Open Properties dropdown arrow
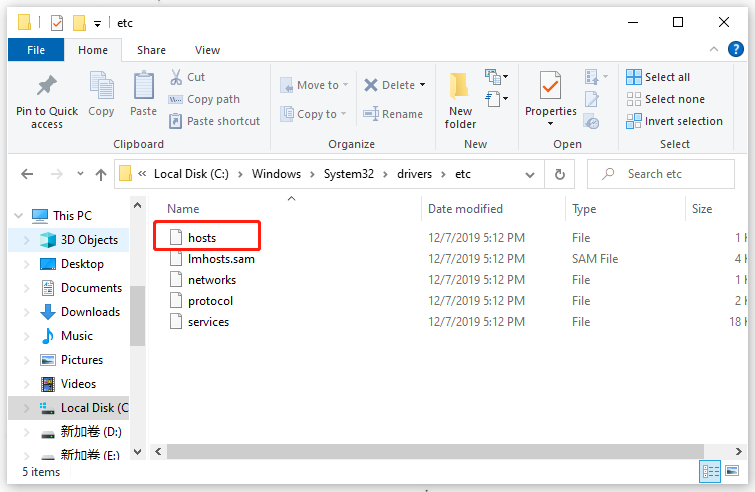The width and height of the screenshot is (755, 492). (x=550, y=124)
